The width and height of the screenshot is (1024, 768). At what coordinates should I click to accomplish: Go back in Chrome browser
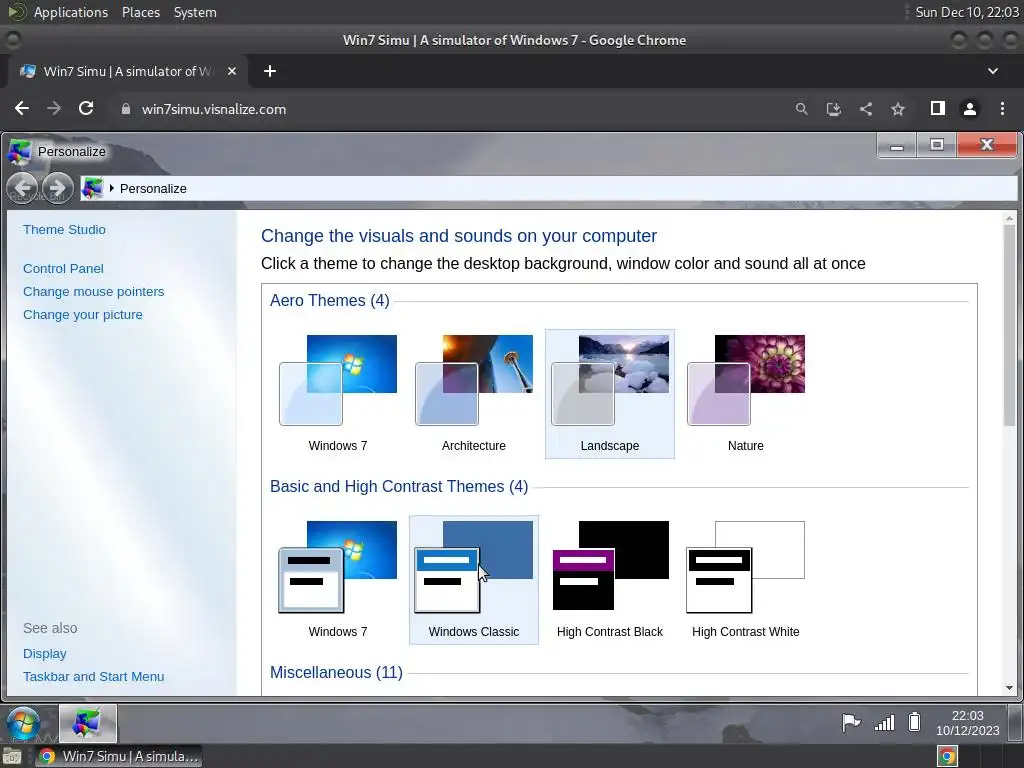[x=22, y=108]
